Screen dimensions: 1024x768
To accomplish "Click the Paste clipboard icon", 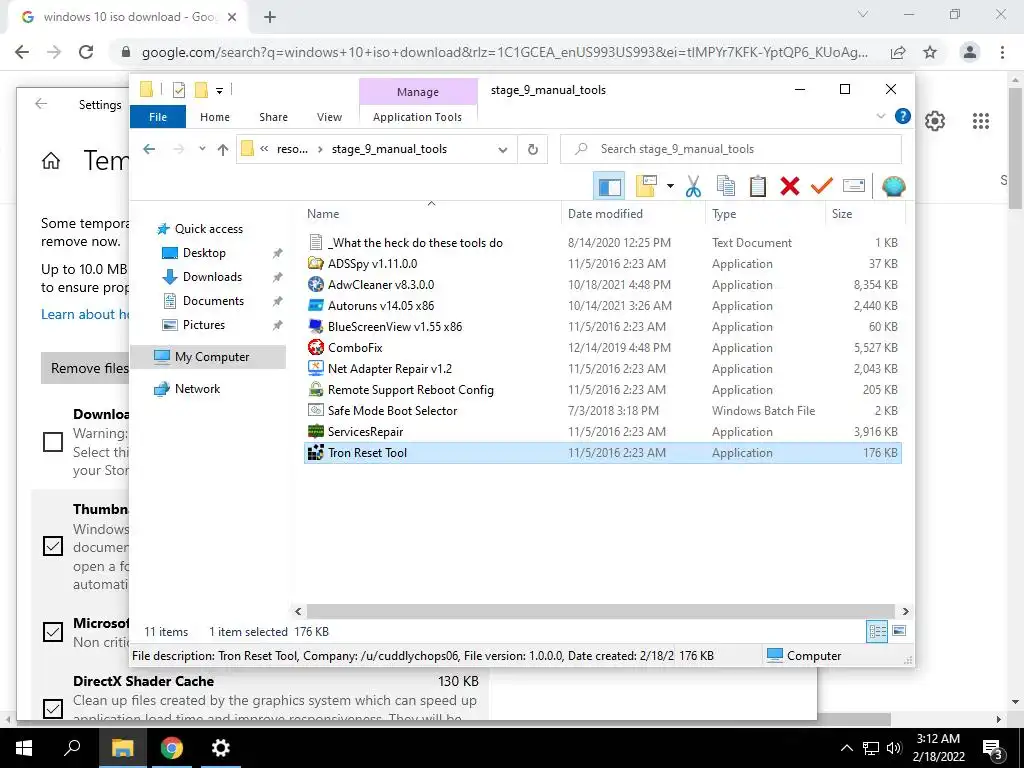I will coord(758,186).
